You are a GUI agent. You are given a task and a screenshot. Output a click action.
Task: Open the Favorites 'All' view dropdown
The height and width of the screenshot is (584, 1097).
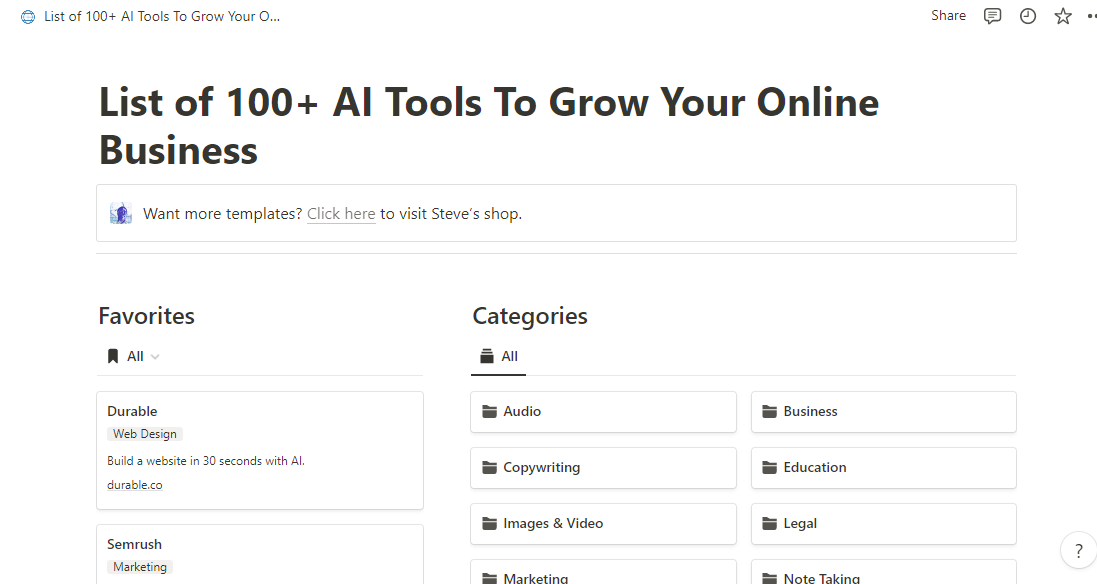[x=134, y=356]
